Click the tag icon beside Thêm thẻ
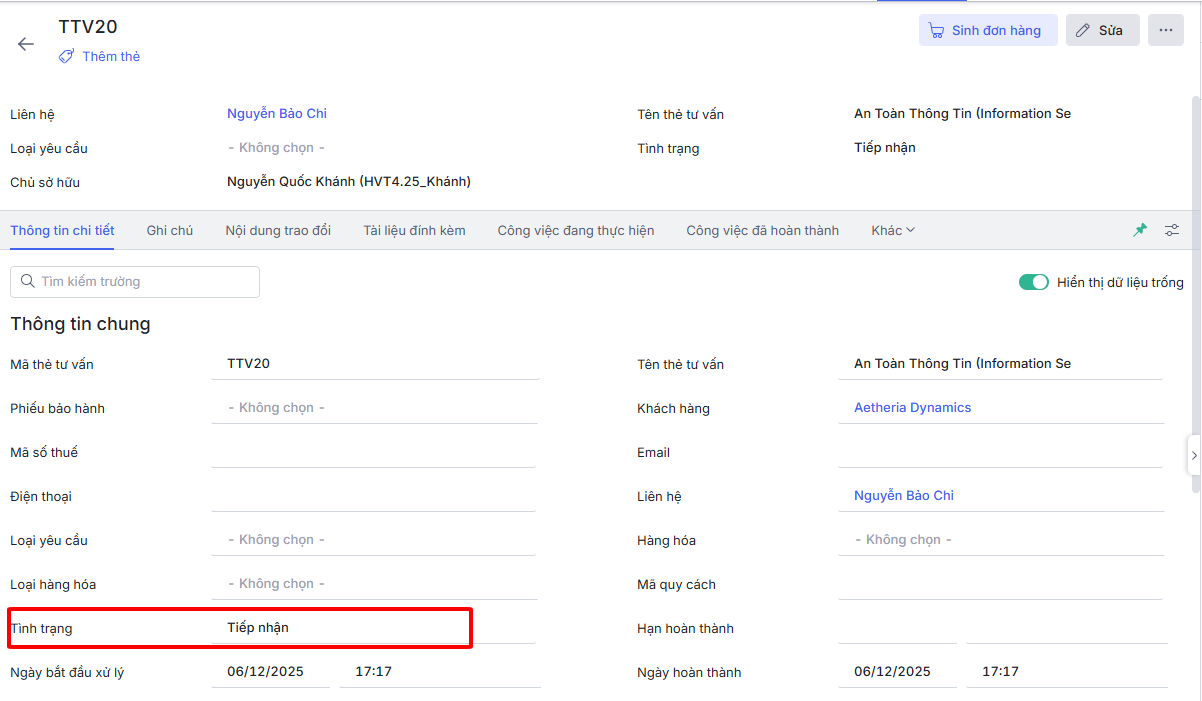 click(67, 57)
